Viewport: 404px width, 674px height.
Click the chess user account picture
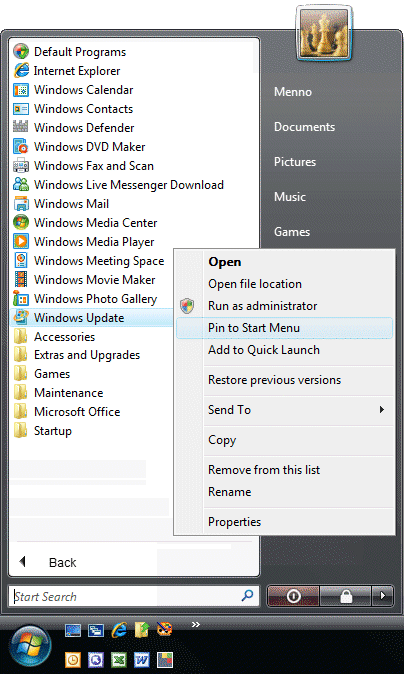324,34
